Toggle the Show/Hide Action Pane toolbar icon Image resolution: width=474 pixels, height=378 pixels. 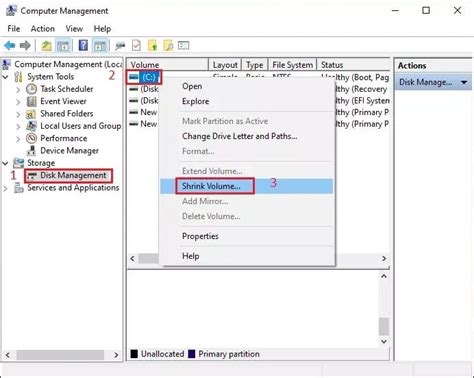point(100,46)
